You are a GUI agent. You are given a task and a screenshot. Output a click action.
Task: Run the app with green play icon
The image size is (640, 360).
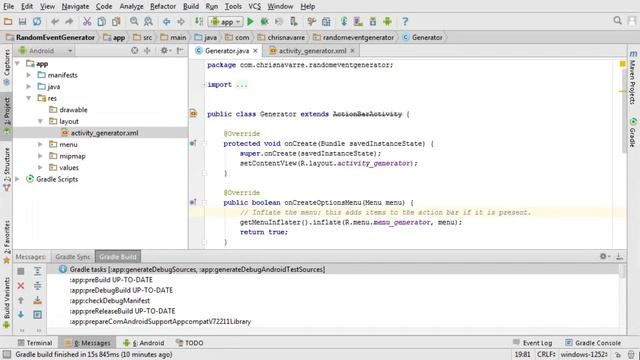click(x=250, y=22)
